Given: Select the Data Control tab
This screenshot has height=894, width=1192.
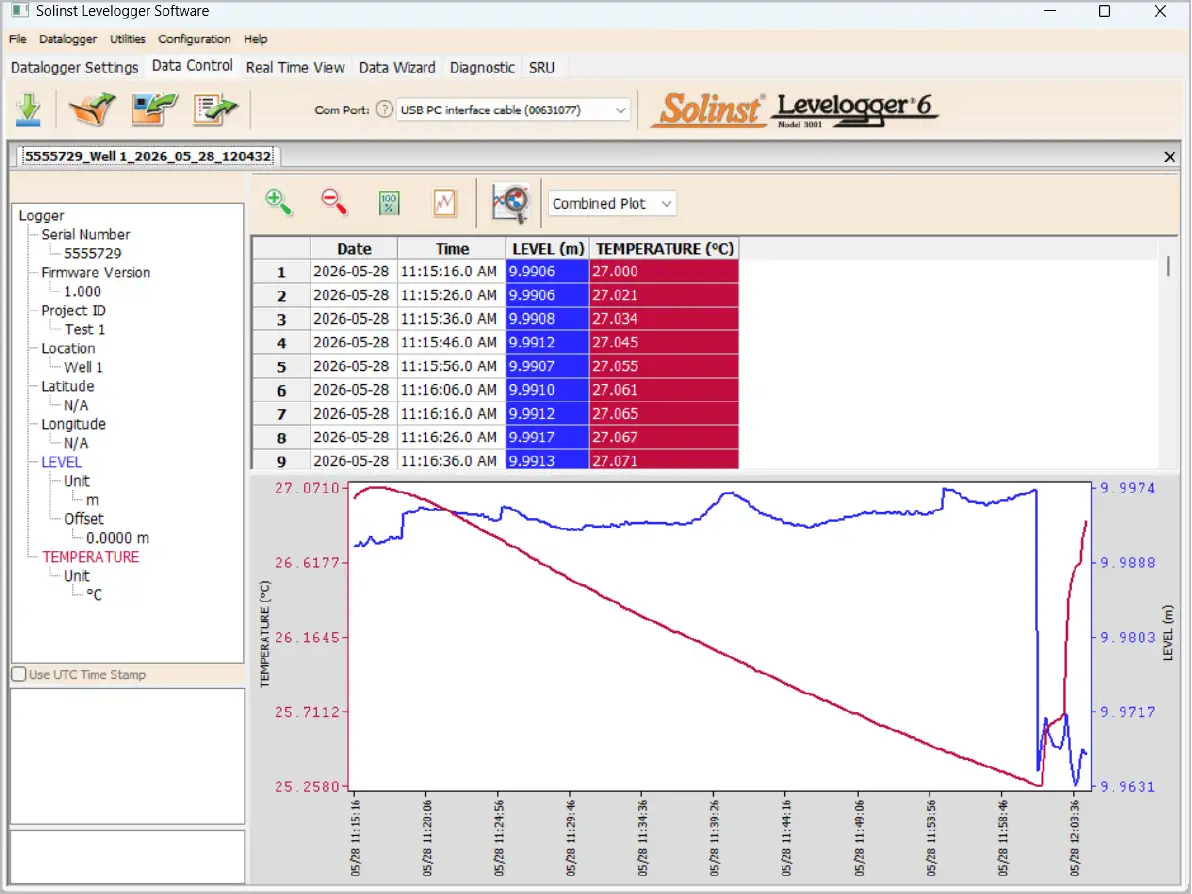Looking at the screenshot, I should (x=192, y=65).
